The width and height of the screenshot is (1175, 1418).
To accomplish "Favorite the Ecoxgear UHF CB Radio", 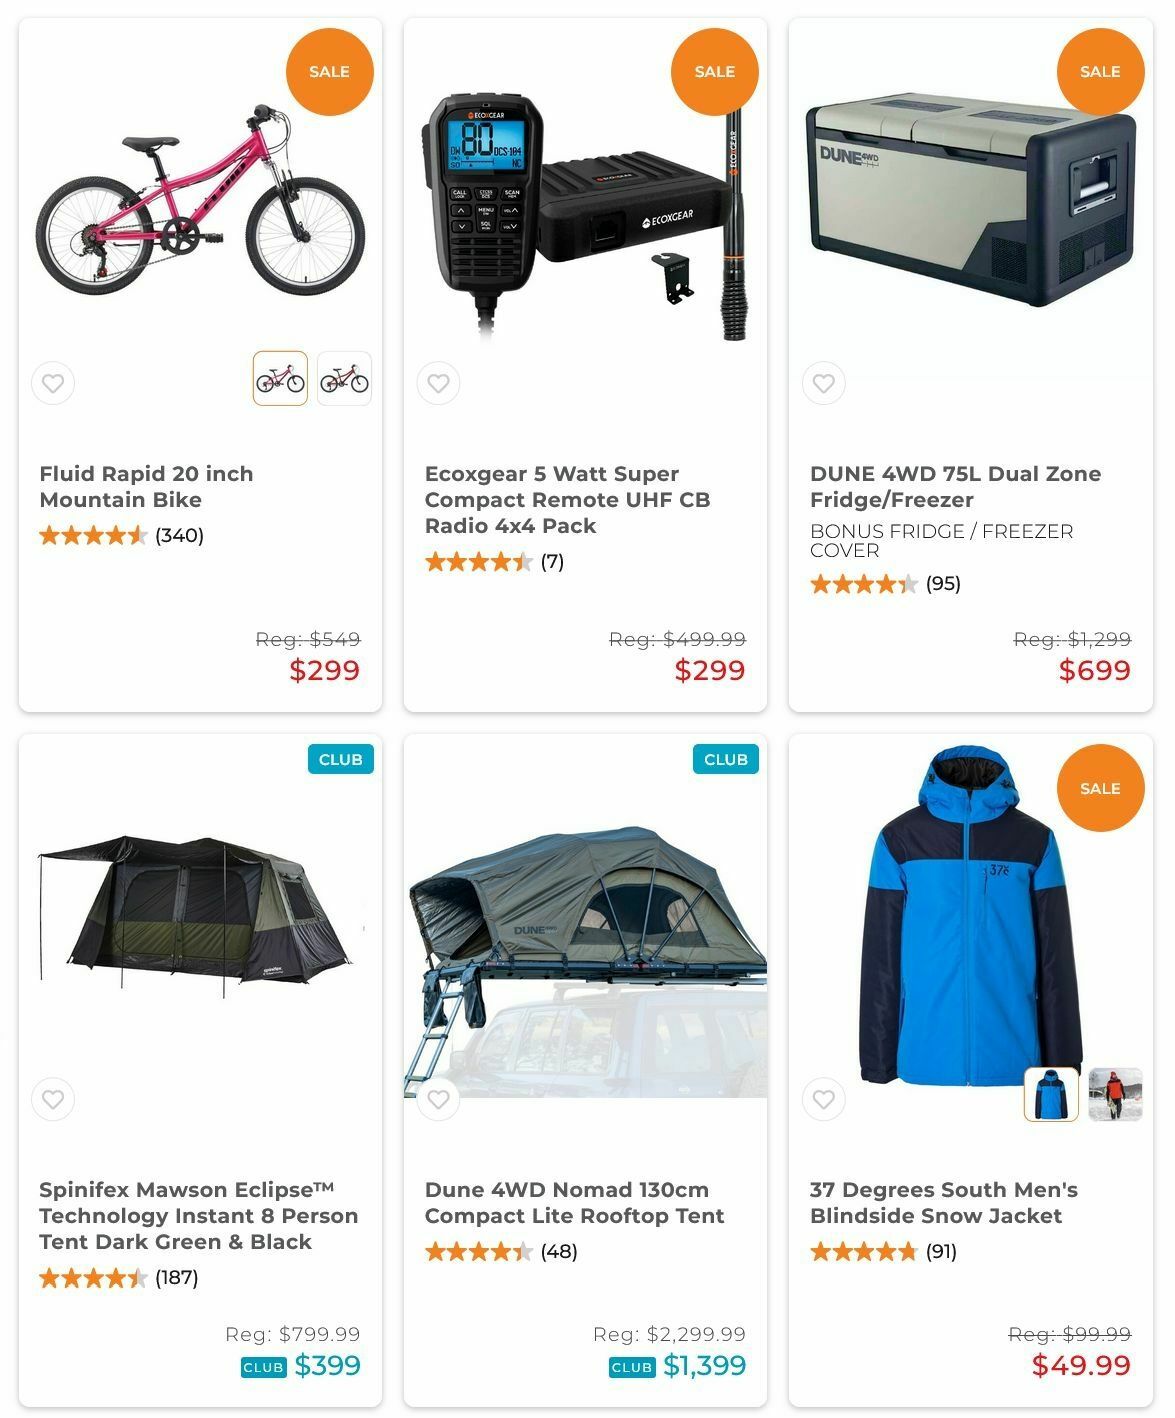I will pyautogui.click(x=438, y=383).
